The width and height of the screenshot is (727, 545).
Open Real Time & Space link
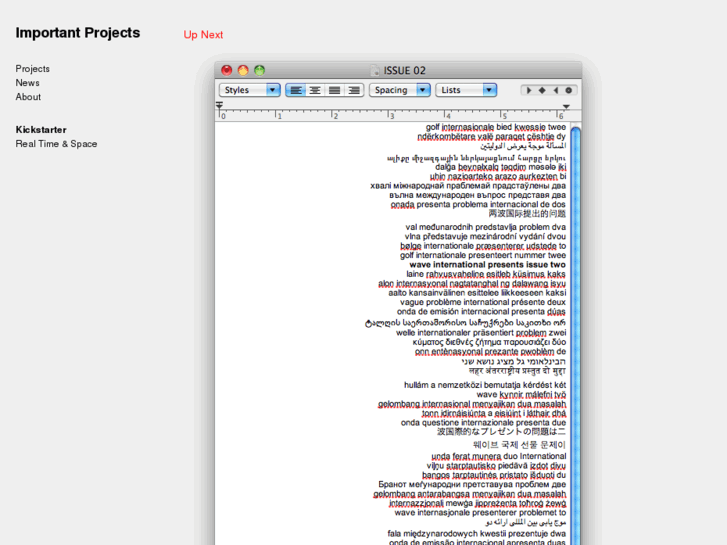pos(56,144)
